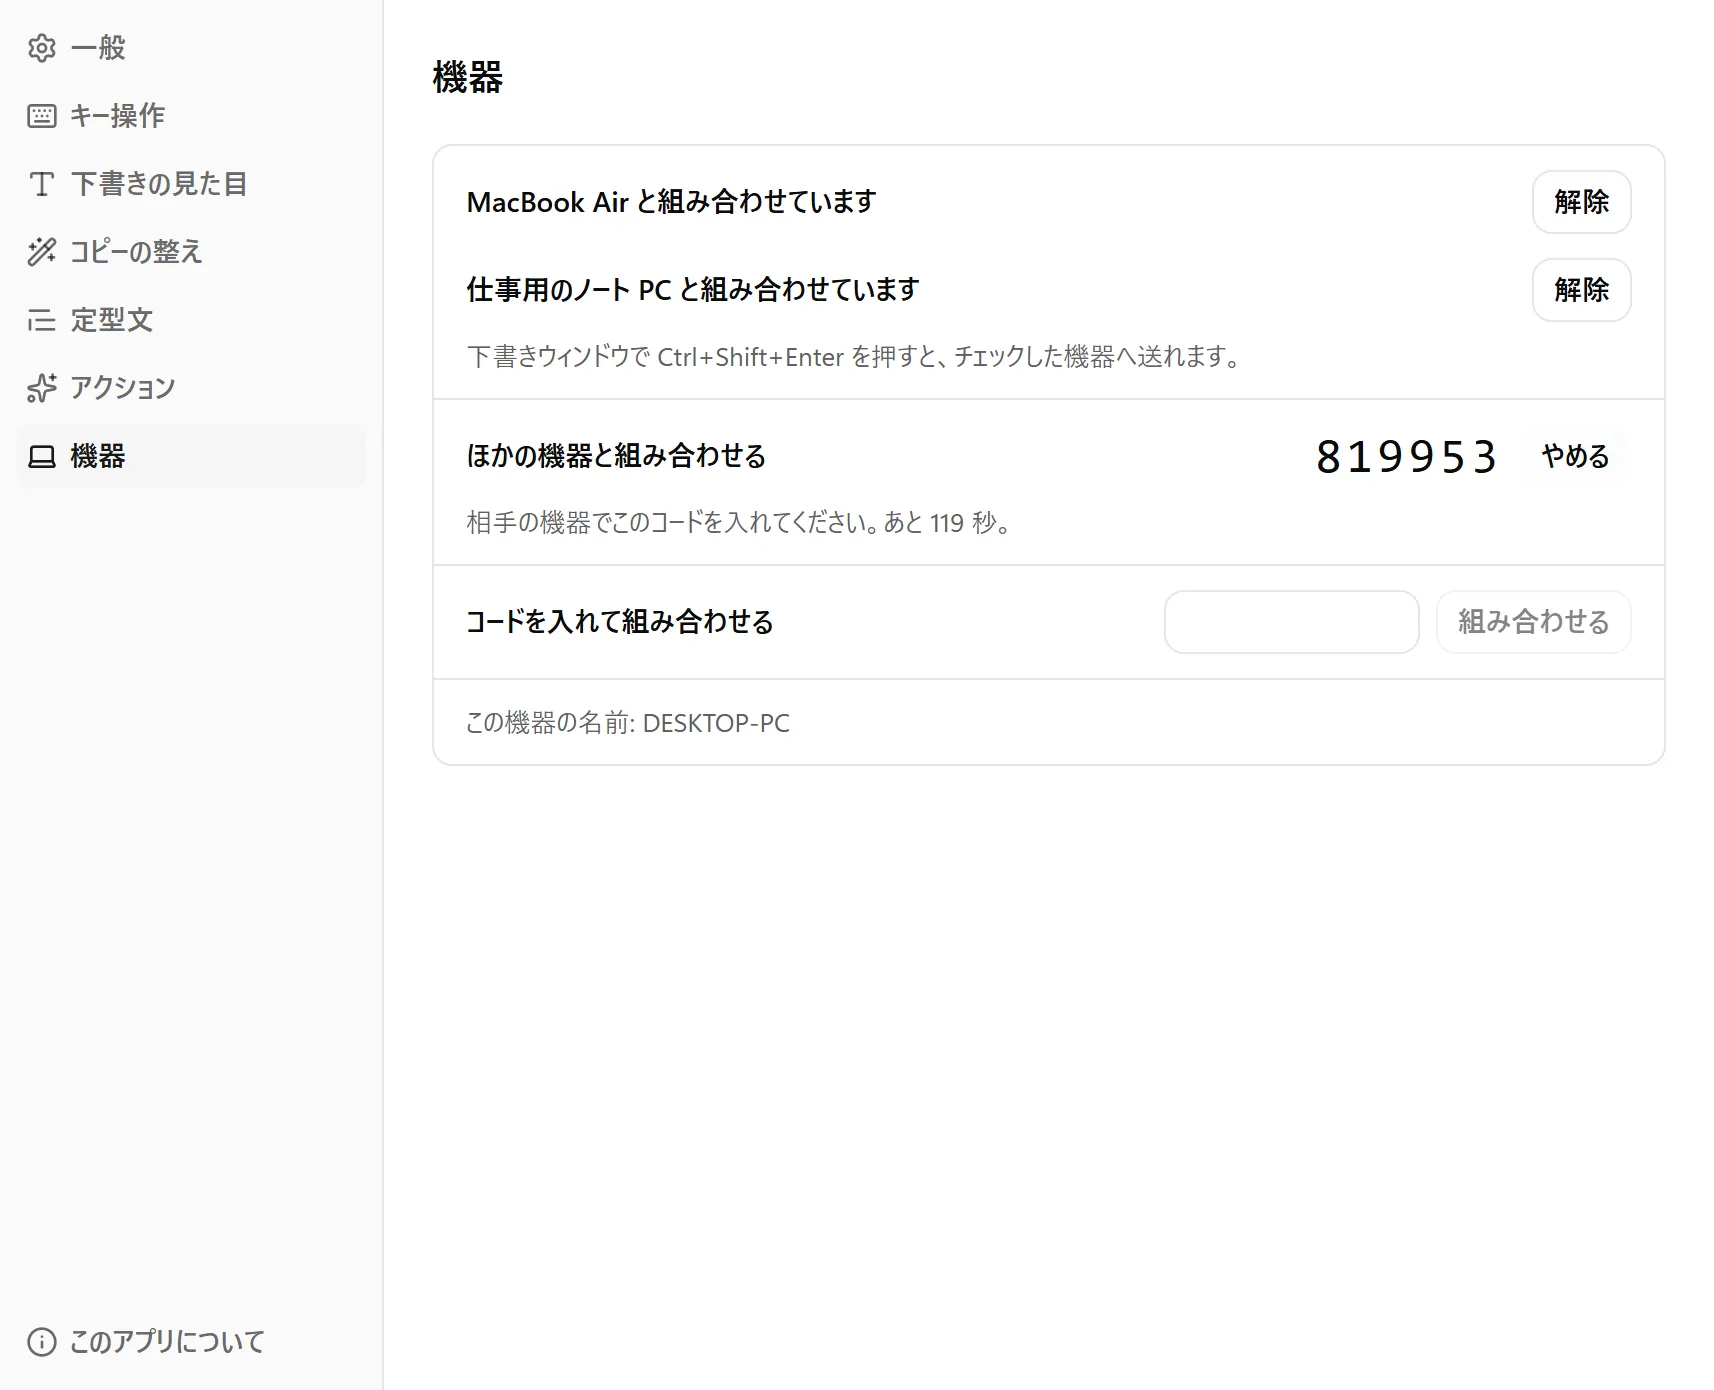
Task: Click the label コードを入れて組み合わせる
Action: pos(620,622)
